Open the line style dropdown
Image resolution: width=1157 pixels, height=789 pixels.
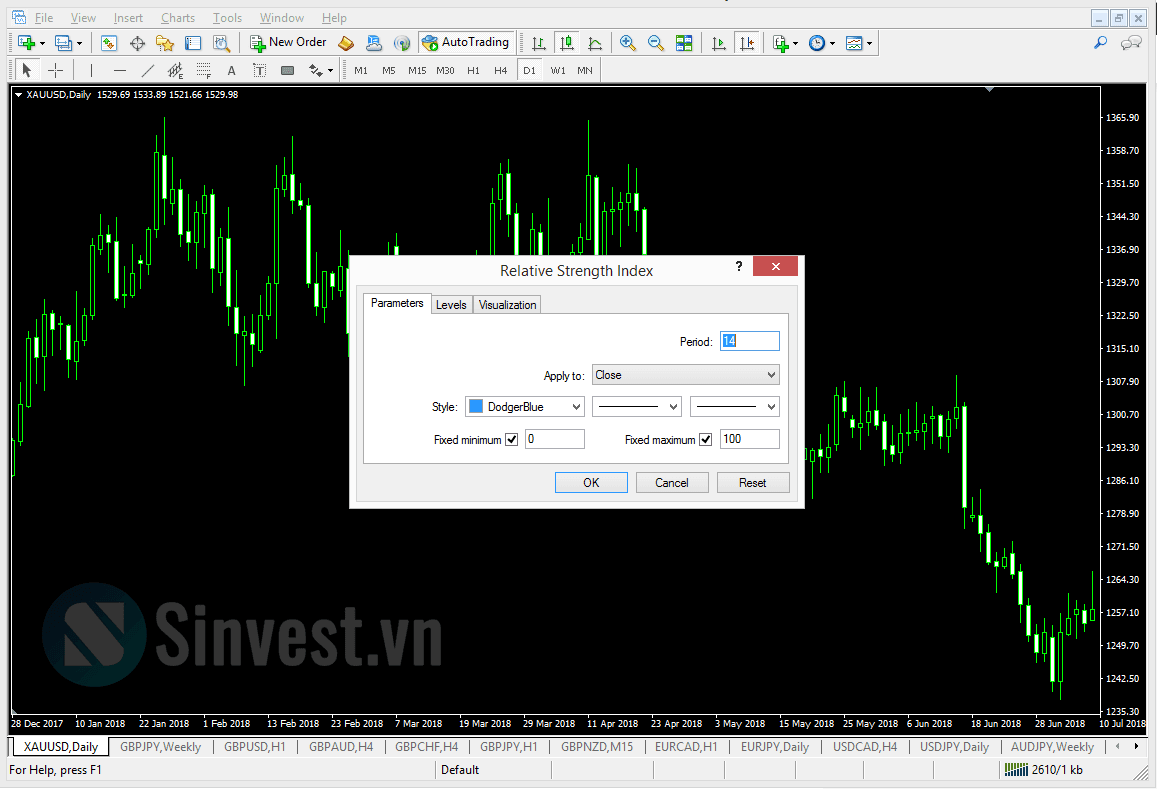[637, 407]
